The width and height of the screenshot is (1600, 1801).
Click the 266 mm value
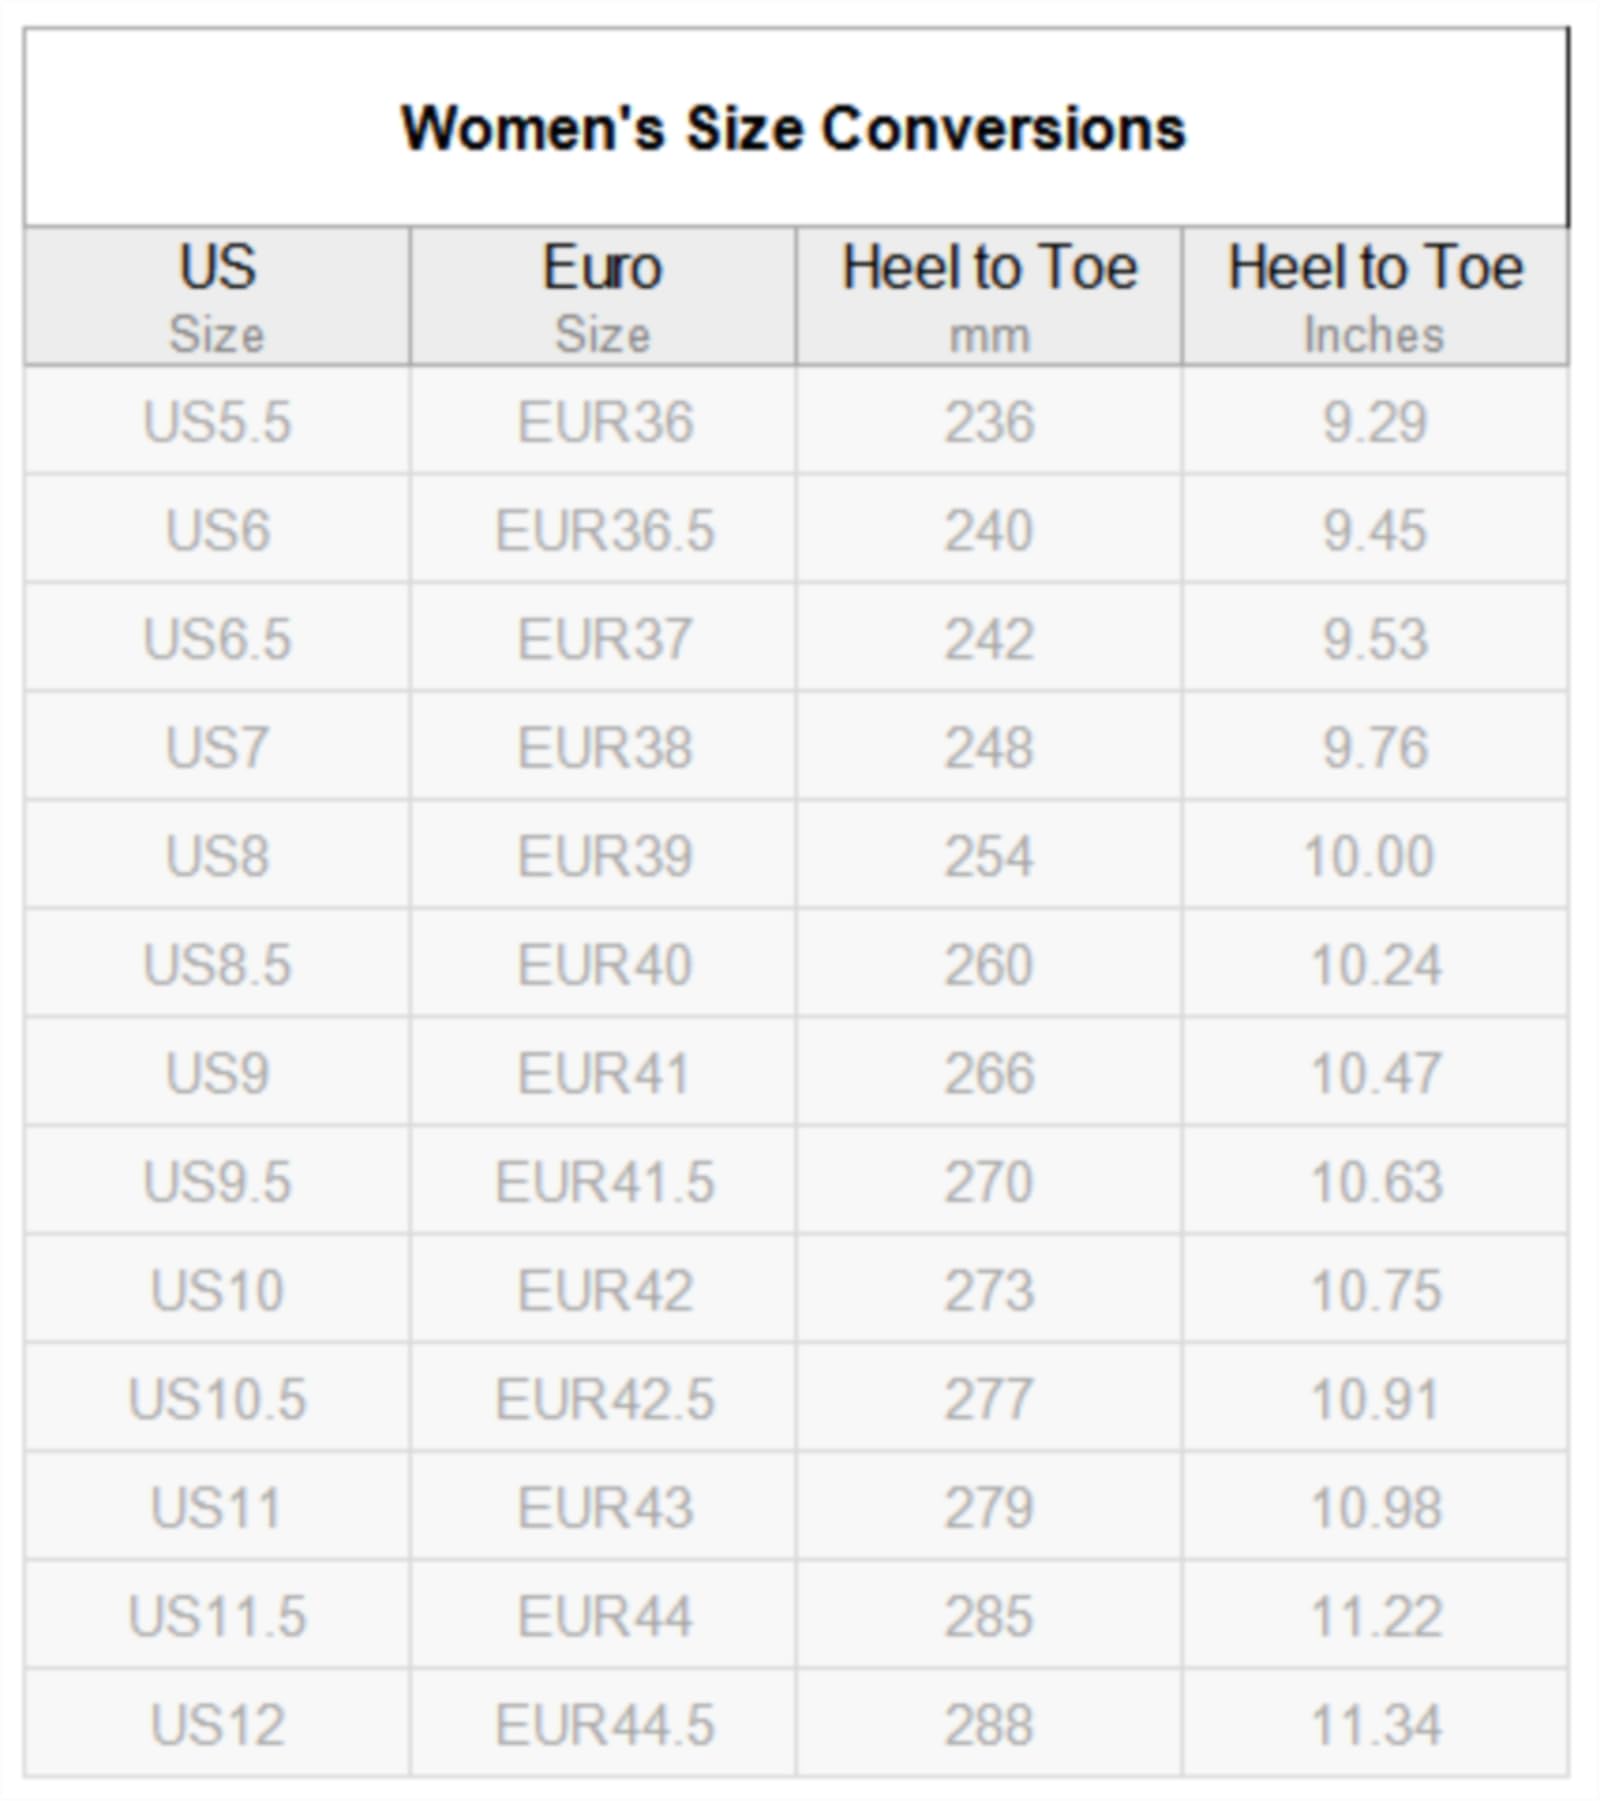click(989, 1073)
